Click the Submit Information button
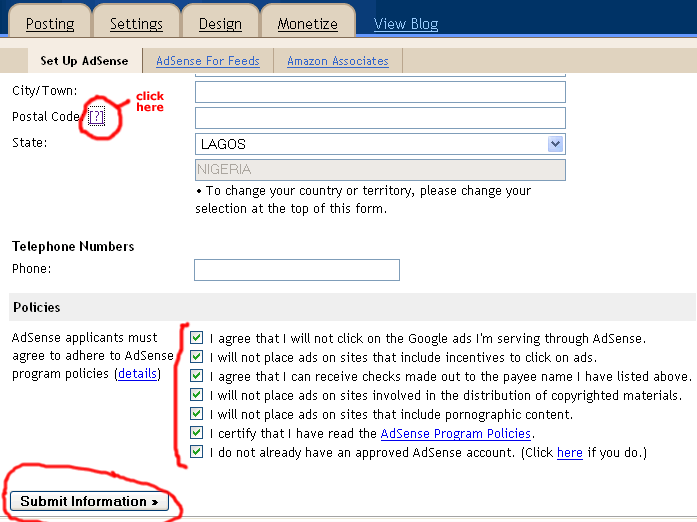The width and height of the screenshot is (697, 522). click(x=89, y=501)
